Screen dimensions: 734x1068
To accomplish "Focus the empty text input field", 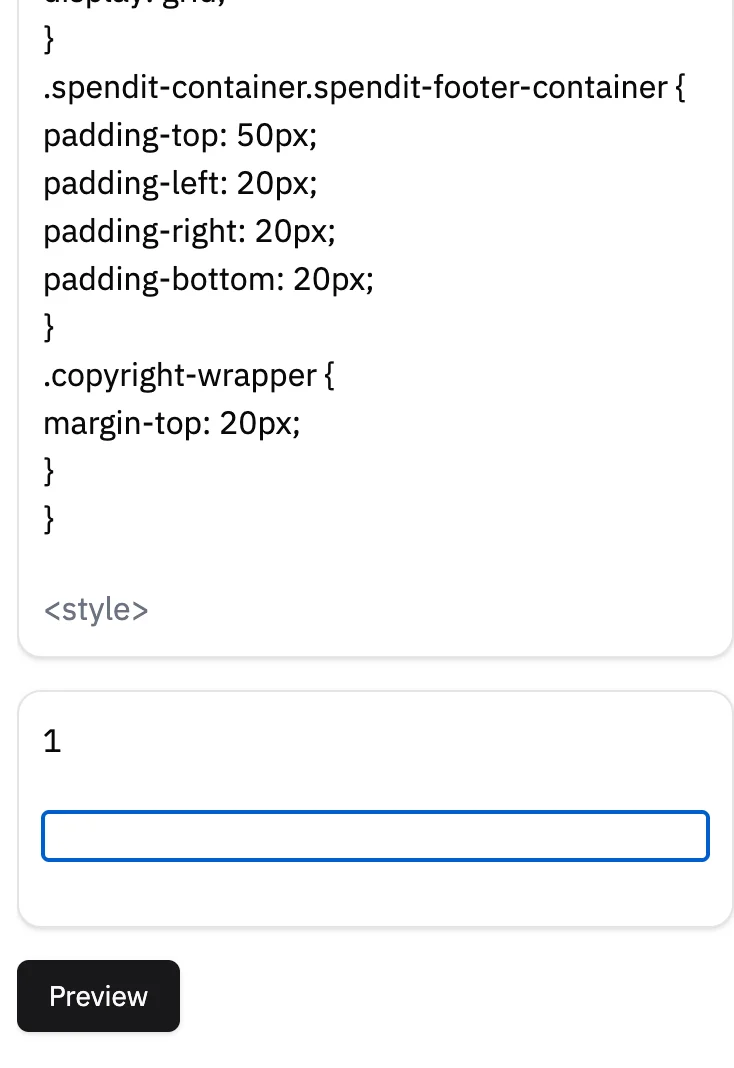I will click(x=375, y=836).
